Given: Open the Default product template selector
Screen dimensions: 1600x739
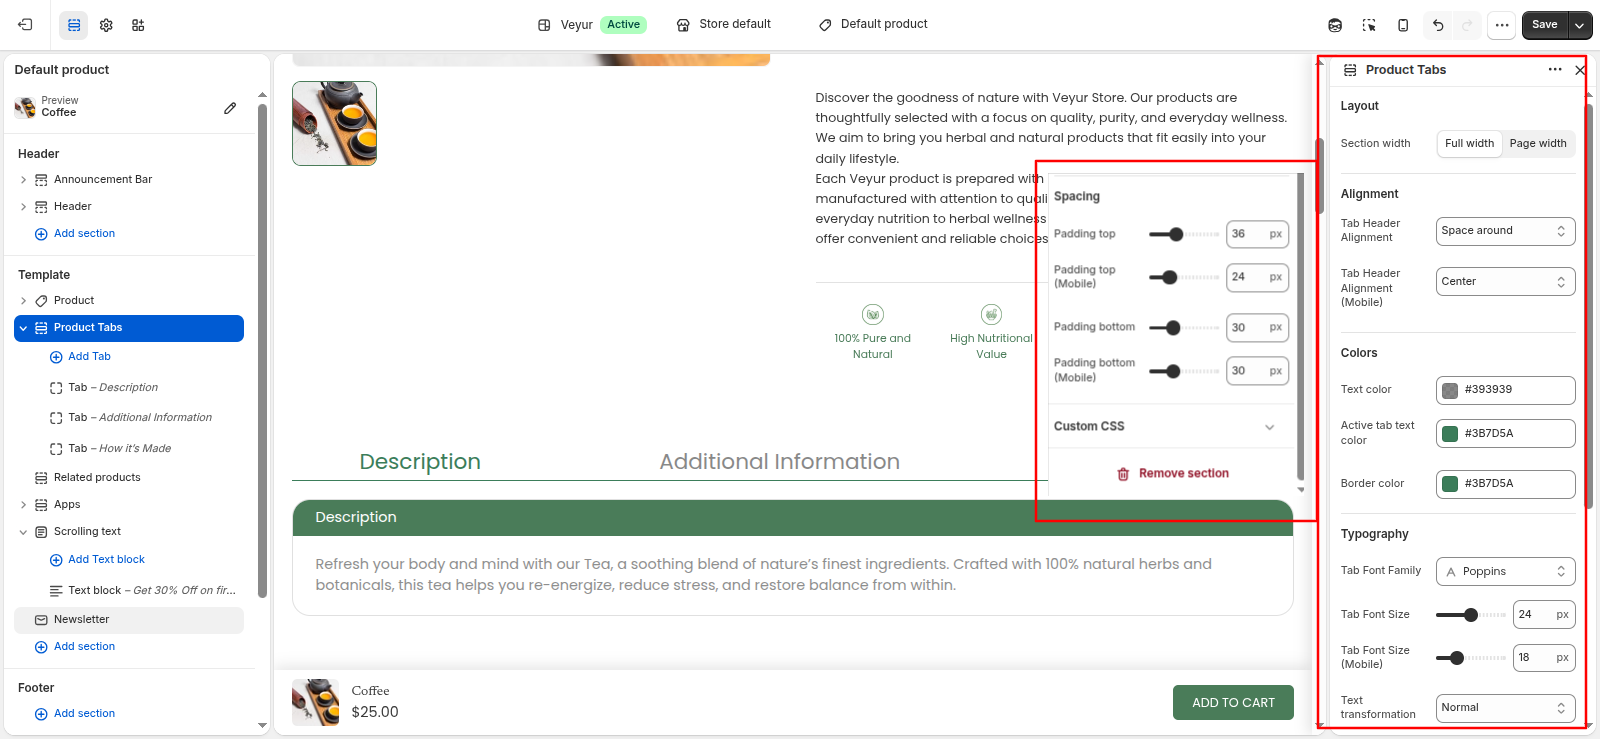Looking at the screenshot, I should [873, 25].
